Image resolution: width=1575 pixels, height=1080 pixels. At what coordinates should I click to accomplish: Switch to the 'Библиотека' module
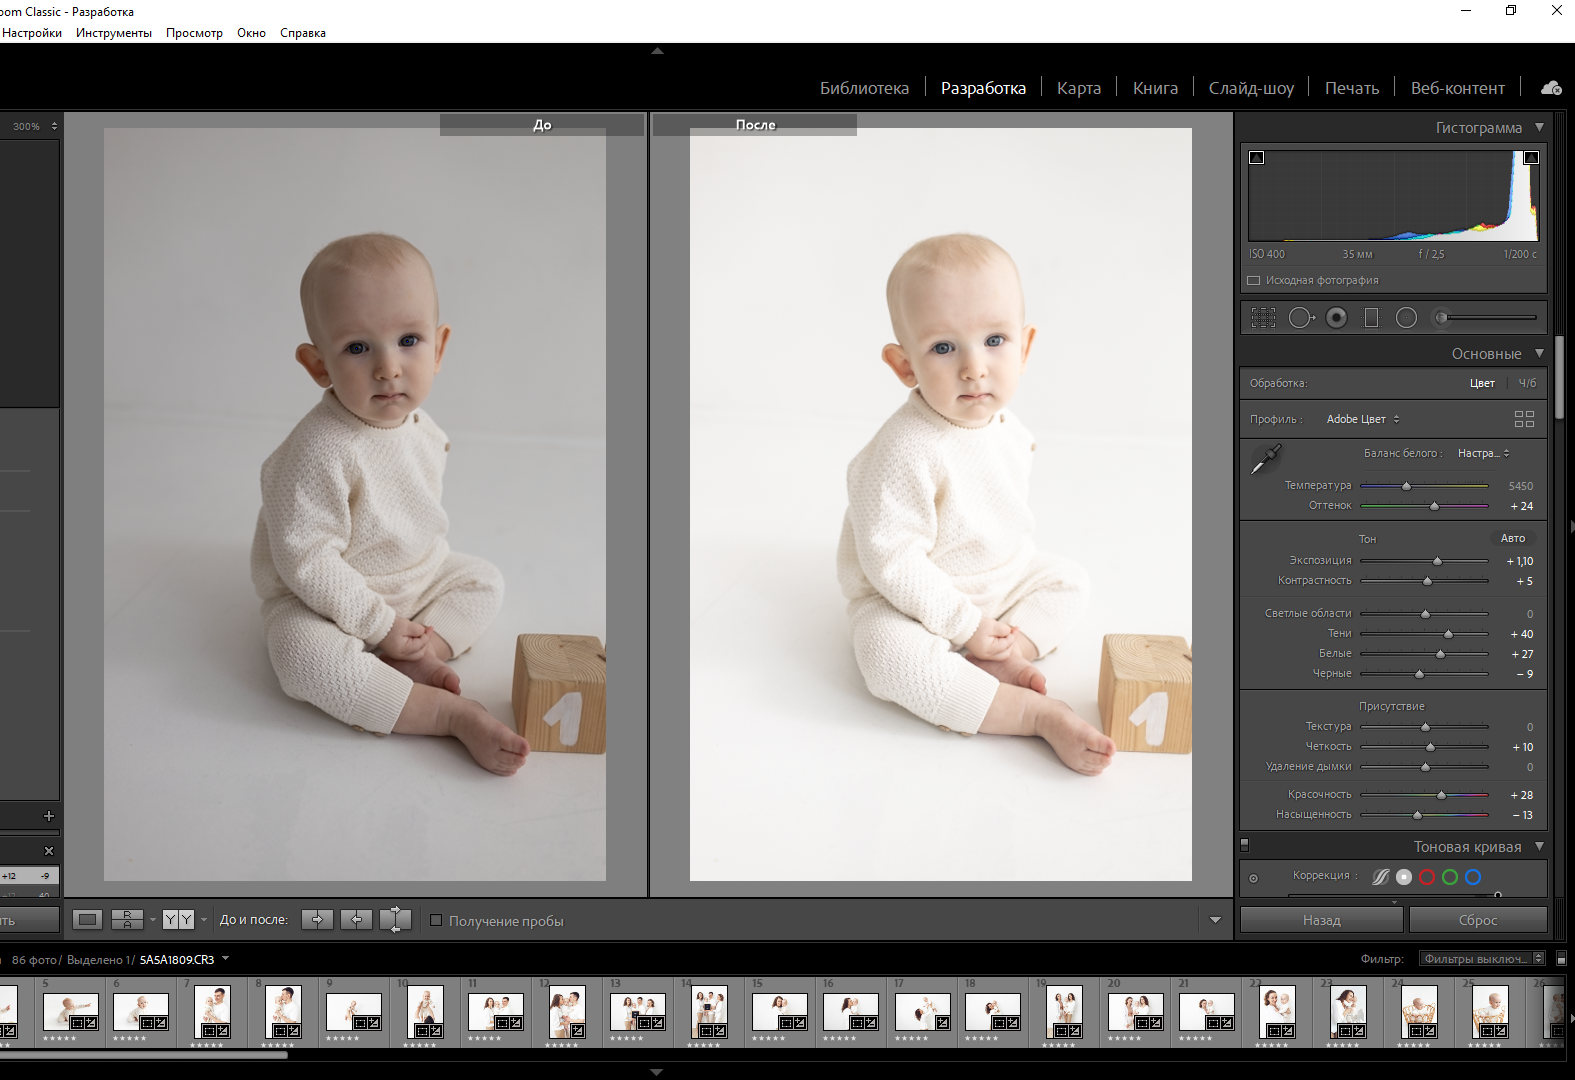(864, 88)
